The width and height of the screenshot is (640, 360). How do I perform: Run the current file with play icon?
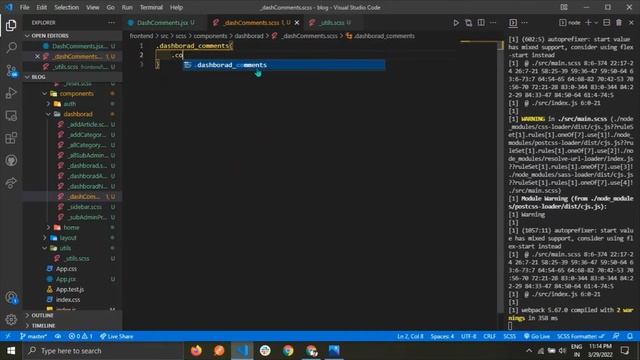pyautogui.click(x=456, y=23)
